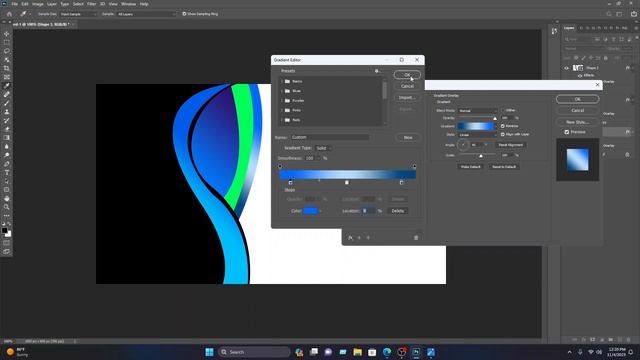This screenshot has height=360, width=640.
Task: Click the Angle dial in Gradient Overlay
Action: 463,144
